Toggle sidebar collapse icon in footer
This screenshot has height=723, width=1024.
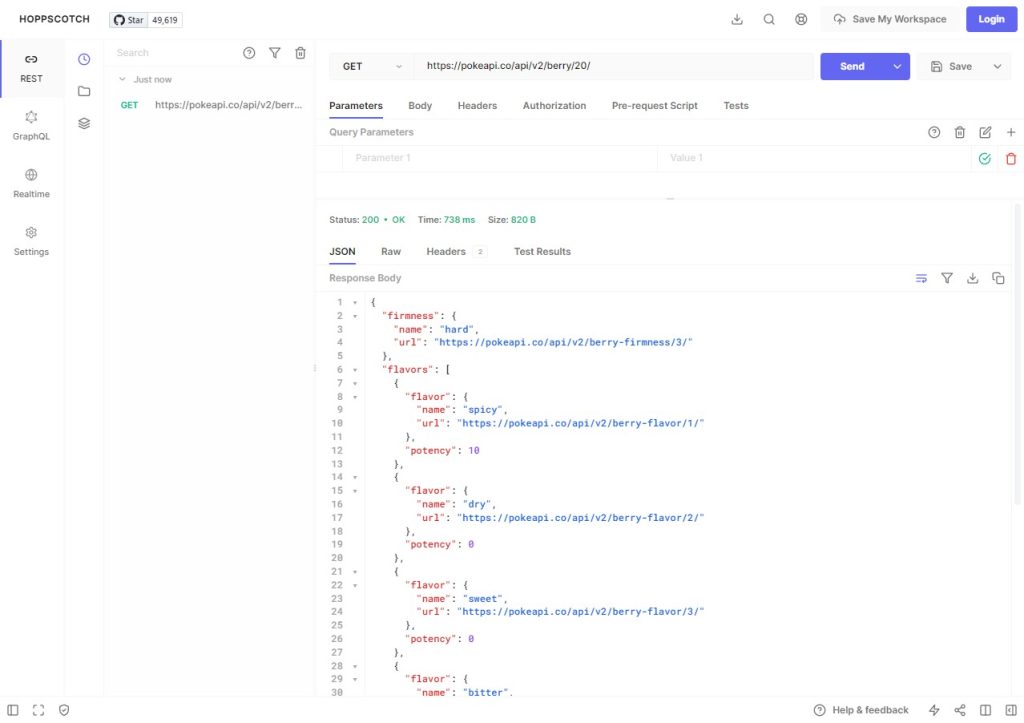13,711
